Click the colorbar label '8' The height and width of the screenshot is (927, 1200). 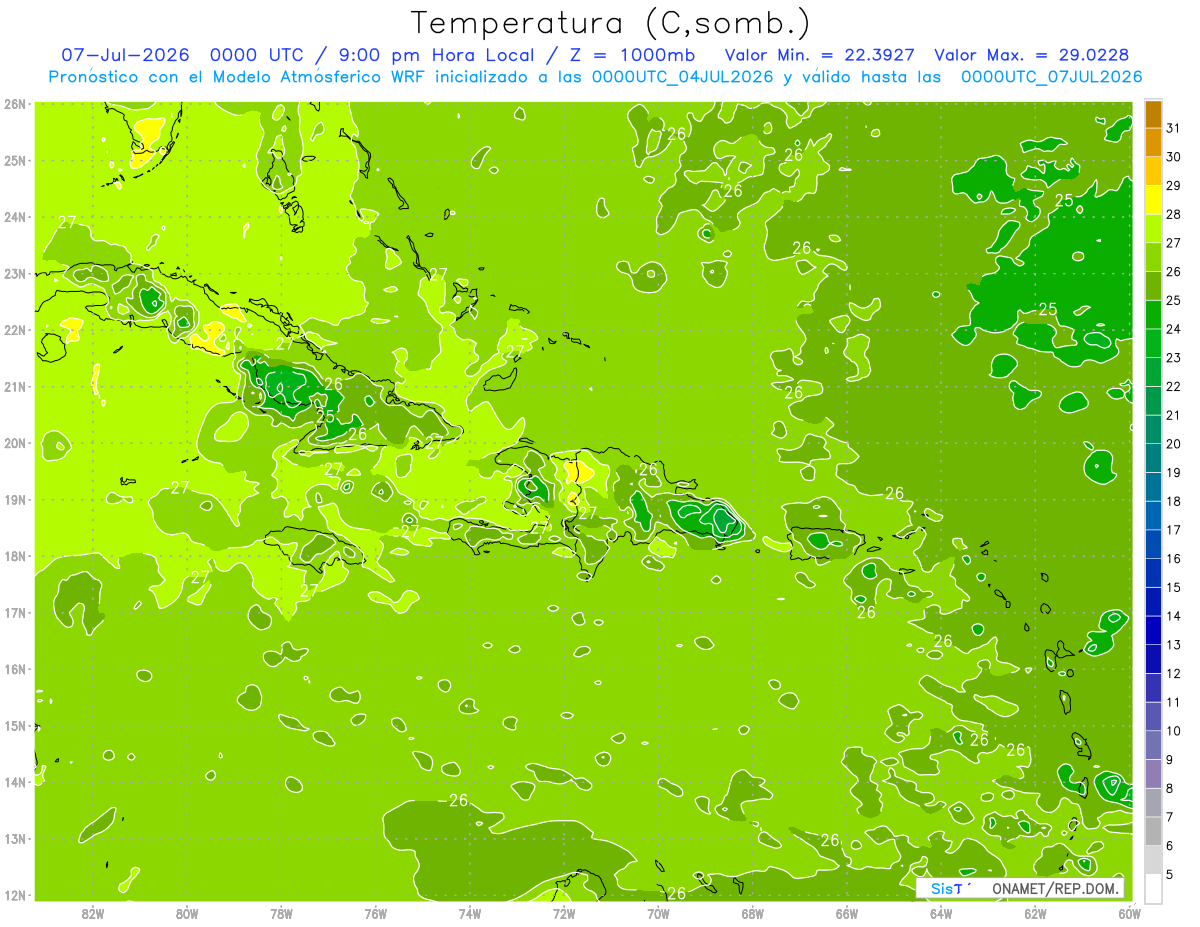(x=1171, y=789)
